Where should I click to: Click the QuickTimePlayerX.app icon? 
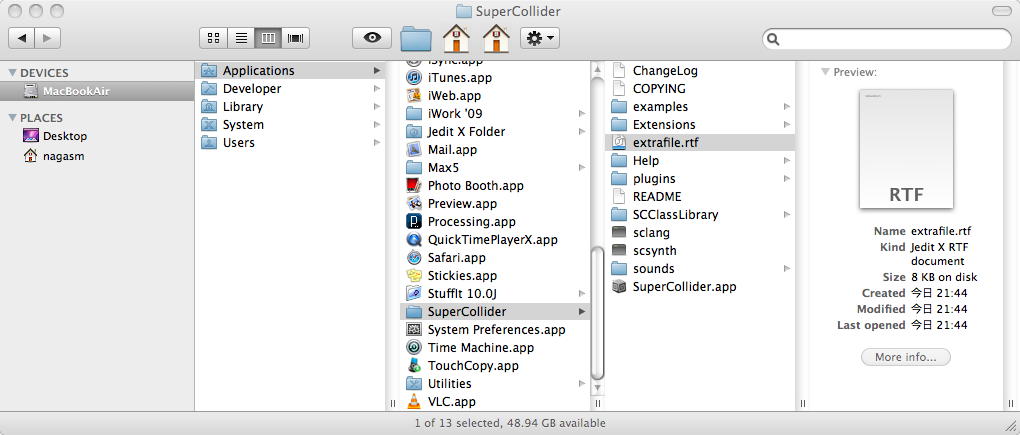click(414, 239)
